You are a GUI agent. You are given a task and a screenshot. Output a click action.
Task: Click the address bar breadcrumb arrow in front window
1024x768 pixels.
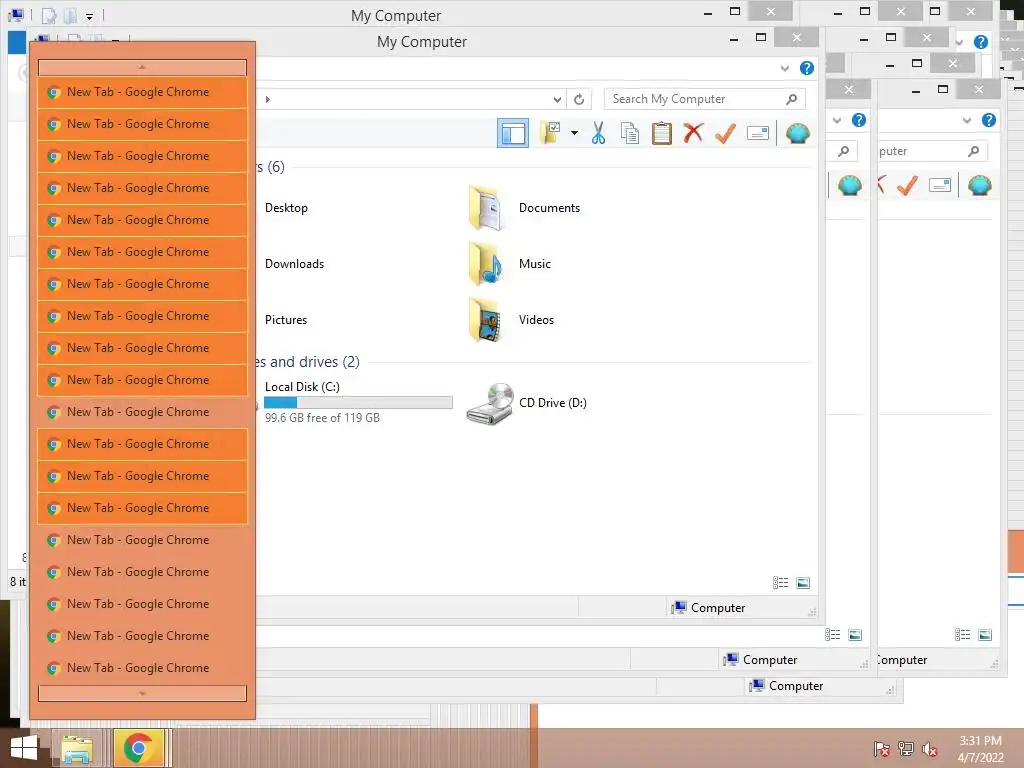[268, 99]
